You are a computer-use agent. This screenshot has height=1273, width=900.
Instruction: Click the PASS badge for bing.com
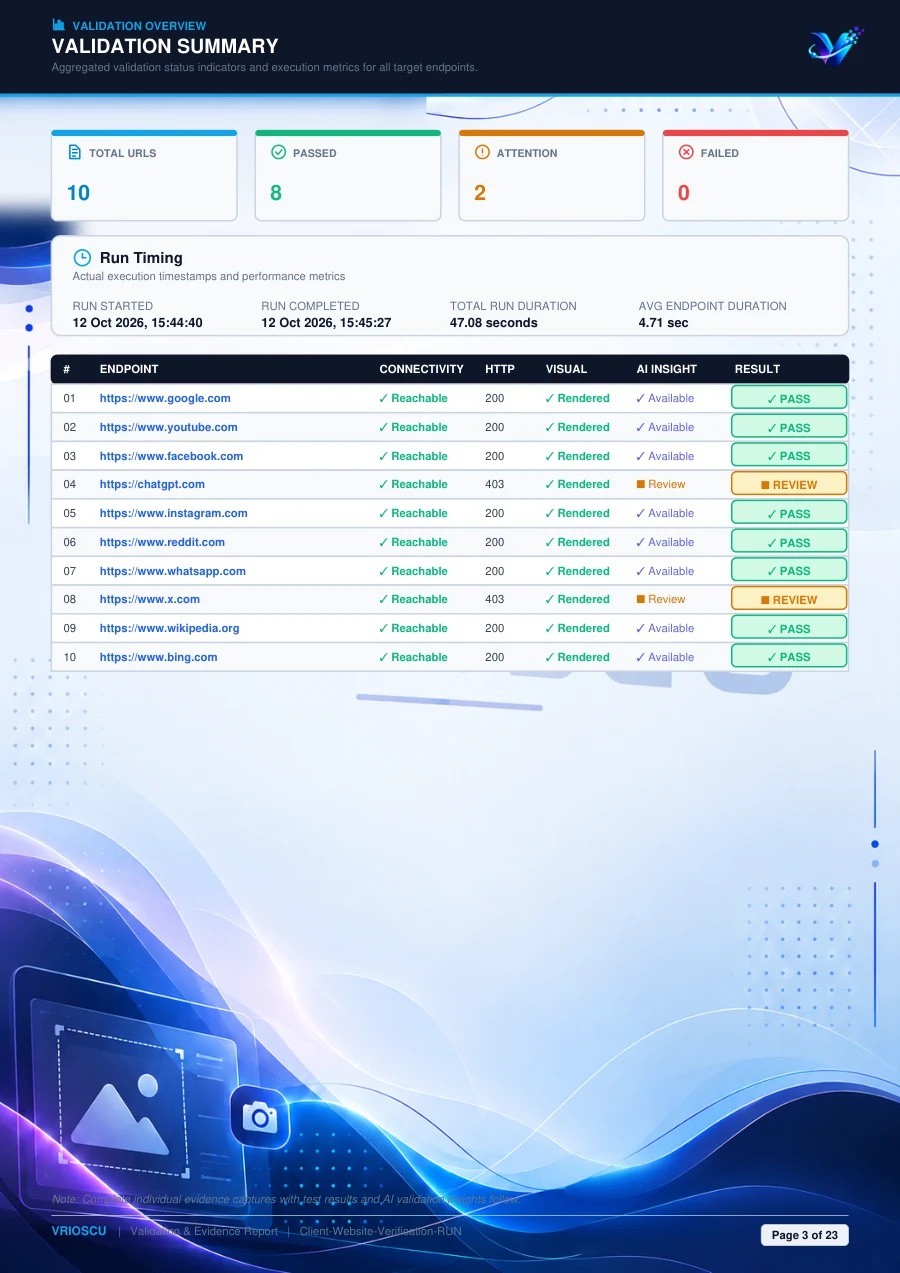(789, 657)
